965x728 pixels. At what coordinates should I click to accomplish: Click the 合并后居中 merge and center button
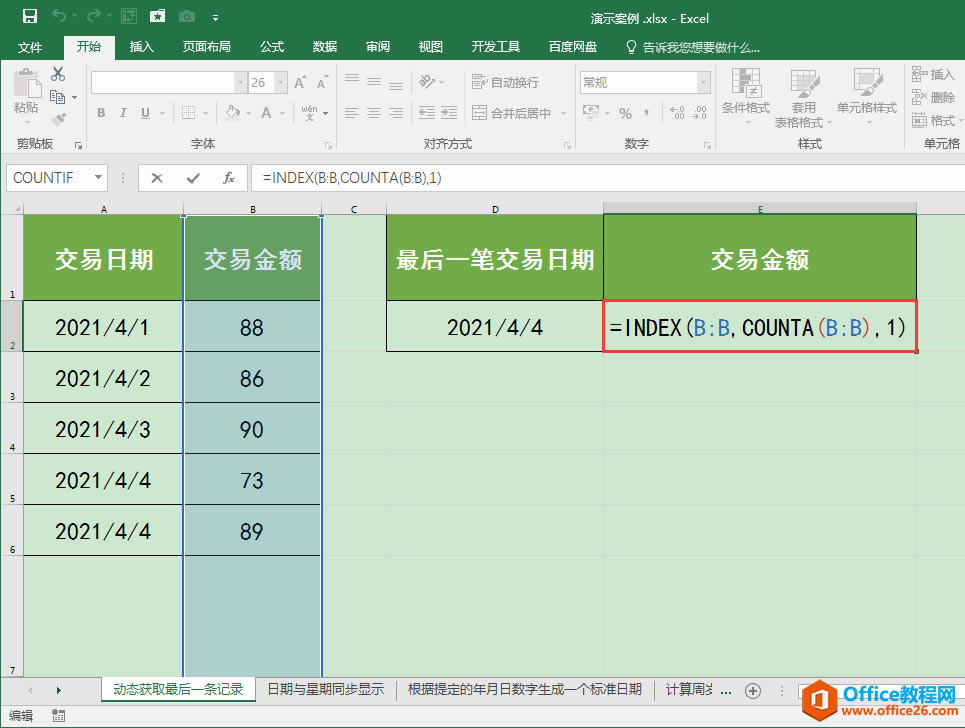511,113
